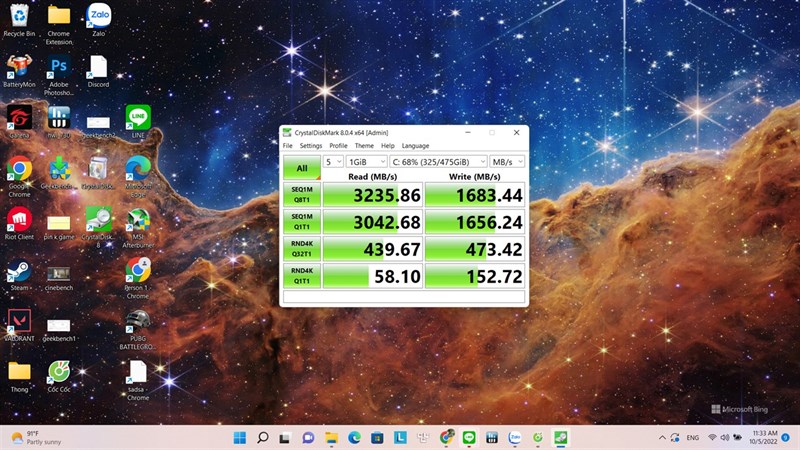
Task: Open the clock showing 11:33 AM
Action: click(763, 437)
